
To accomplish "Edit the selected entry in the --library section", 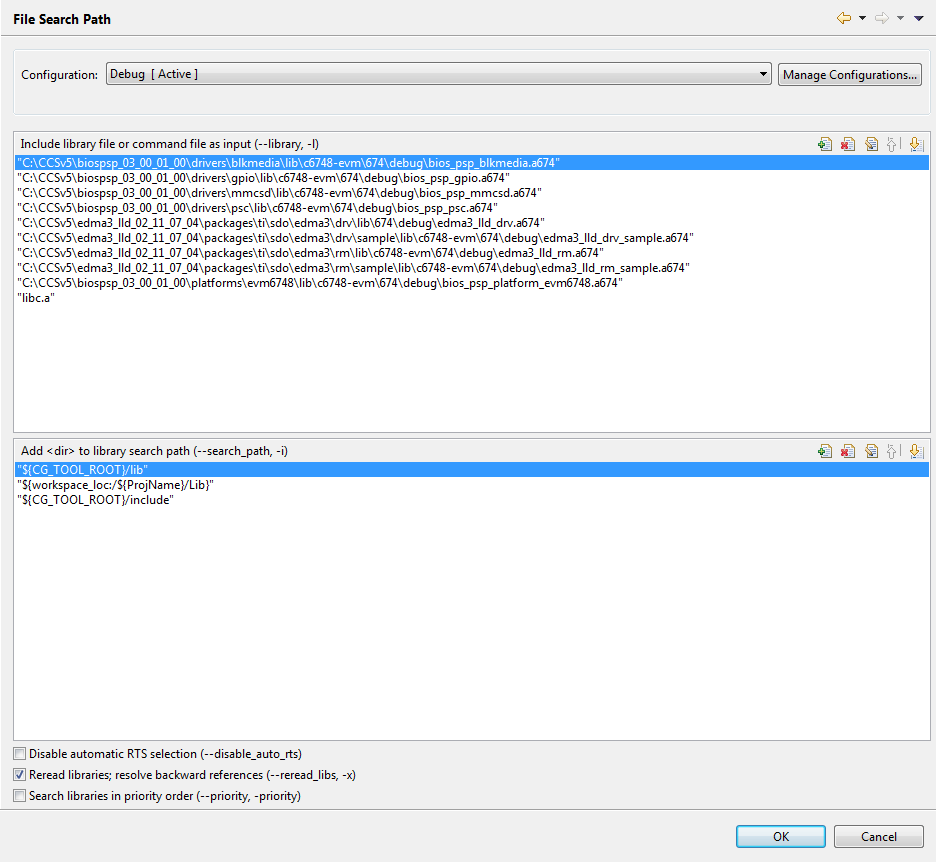I will click(x=871, y=144).
